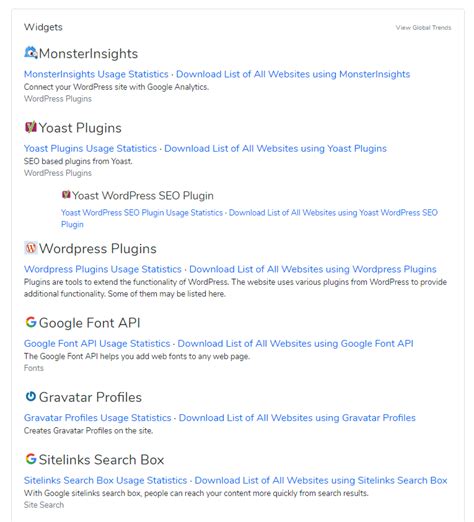
Task: Click the Gravatar Profiles power icon
Action: click(x=31, y=396)
